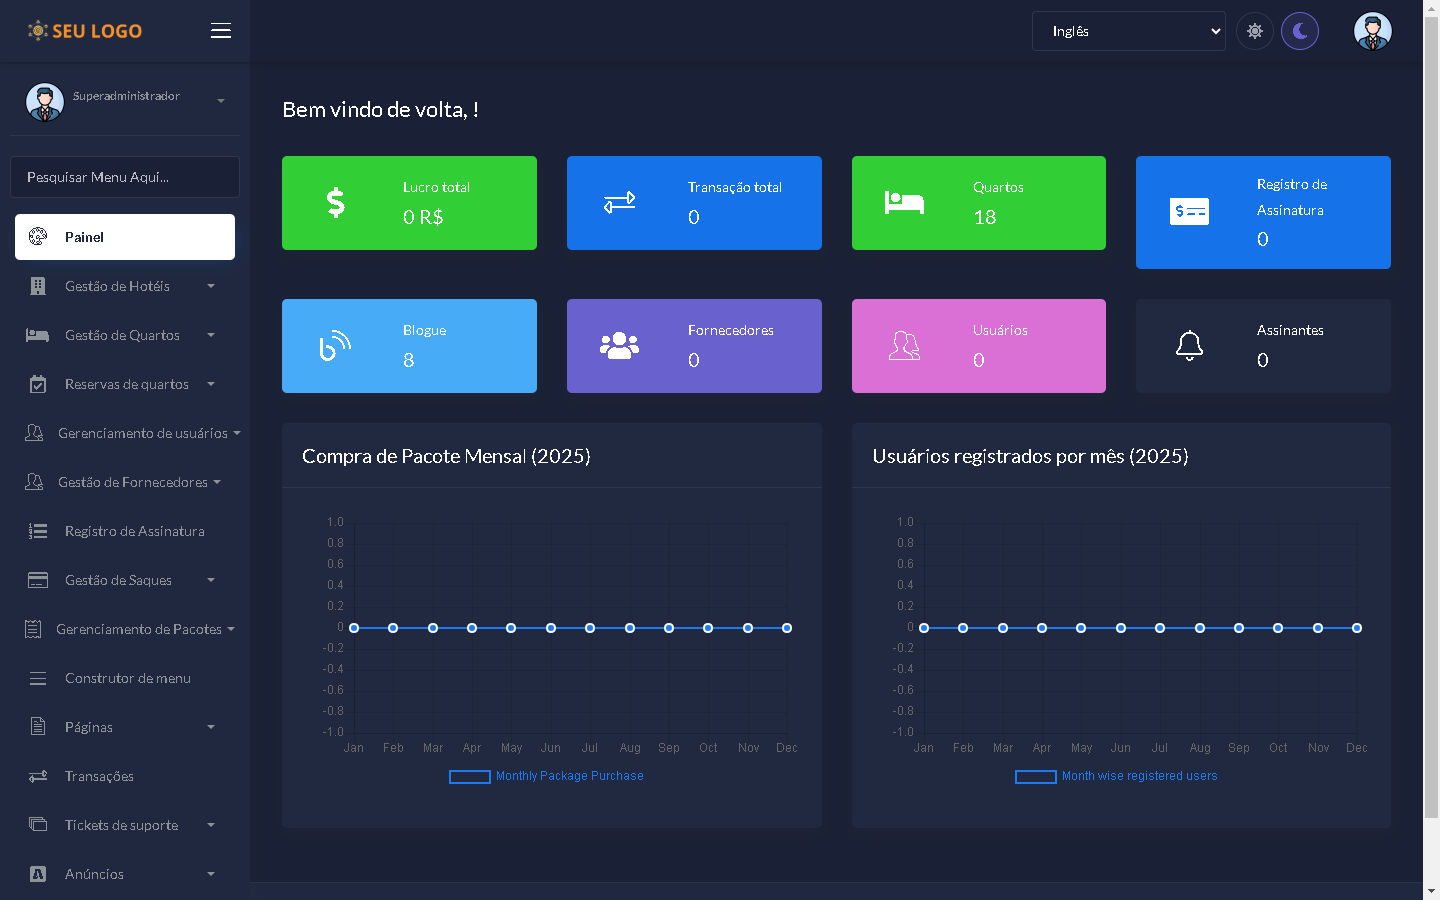Viewport: 1440px width, 900px height.
Task: Toggle the Monthly Package Purchase legend
Action: coord(547,776)
